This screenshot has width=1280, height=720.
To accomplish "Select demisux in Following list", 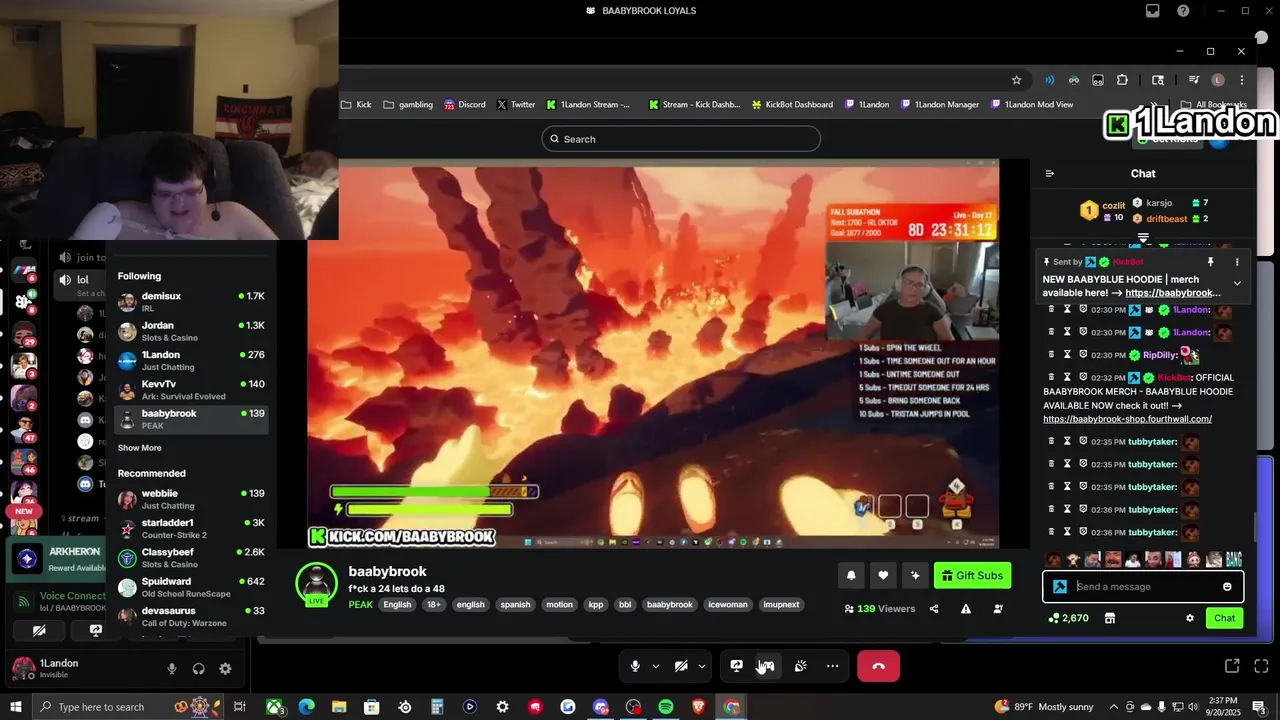I will pyautogui.click(x=191, y=302).
